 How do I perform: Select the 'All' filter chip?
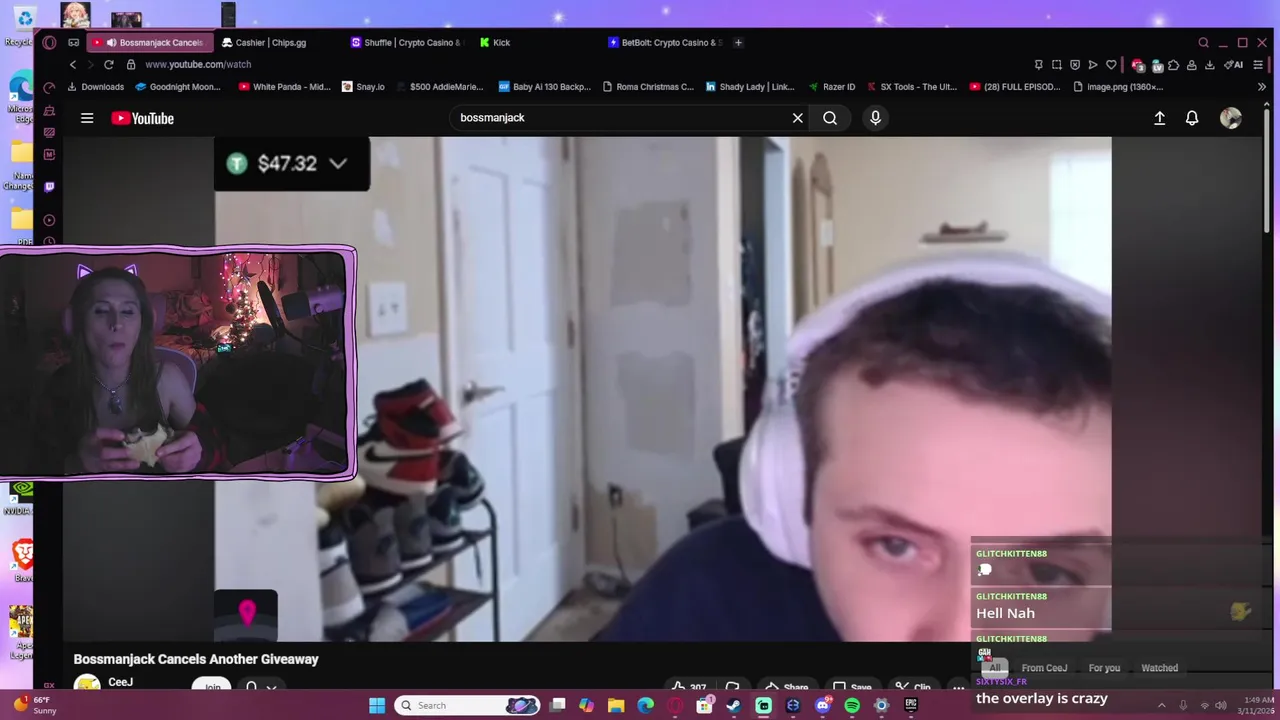[x=995, y=668]
